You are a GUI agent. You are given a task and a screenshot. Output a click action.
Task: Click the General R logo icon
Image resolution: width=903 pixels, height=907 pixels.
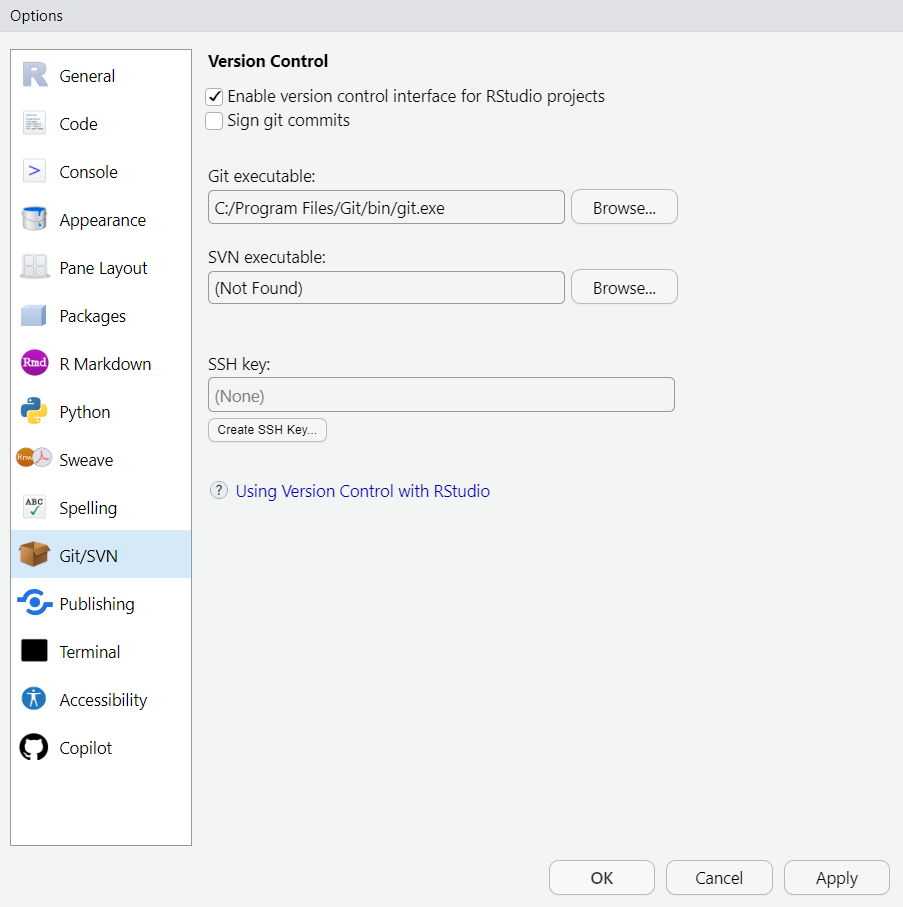tap(35, 75)
